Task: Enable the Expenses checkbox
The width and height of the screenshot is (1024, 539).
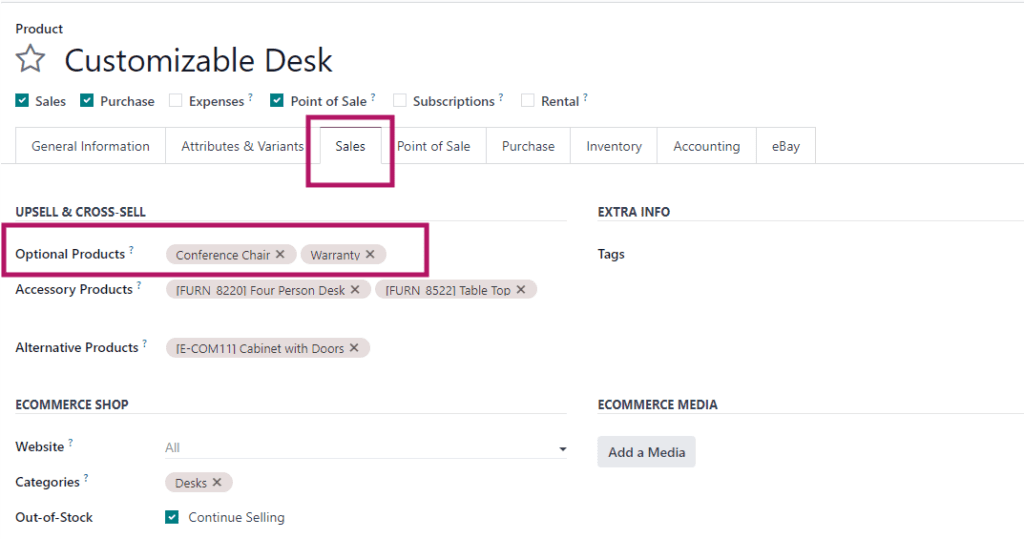Action: coord(176,101)
